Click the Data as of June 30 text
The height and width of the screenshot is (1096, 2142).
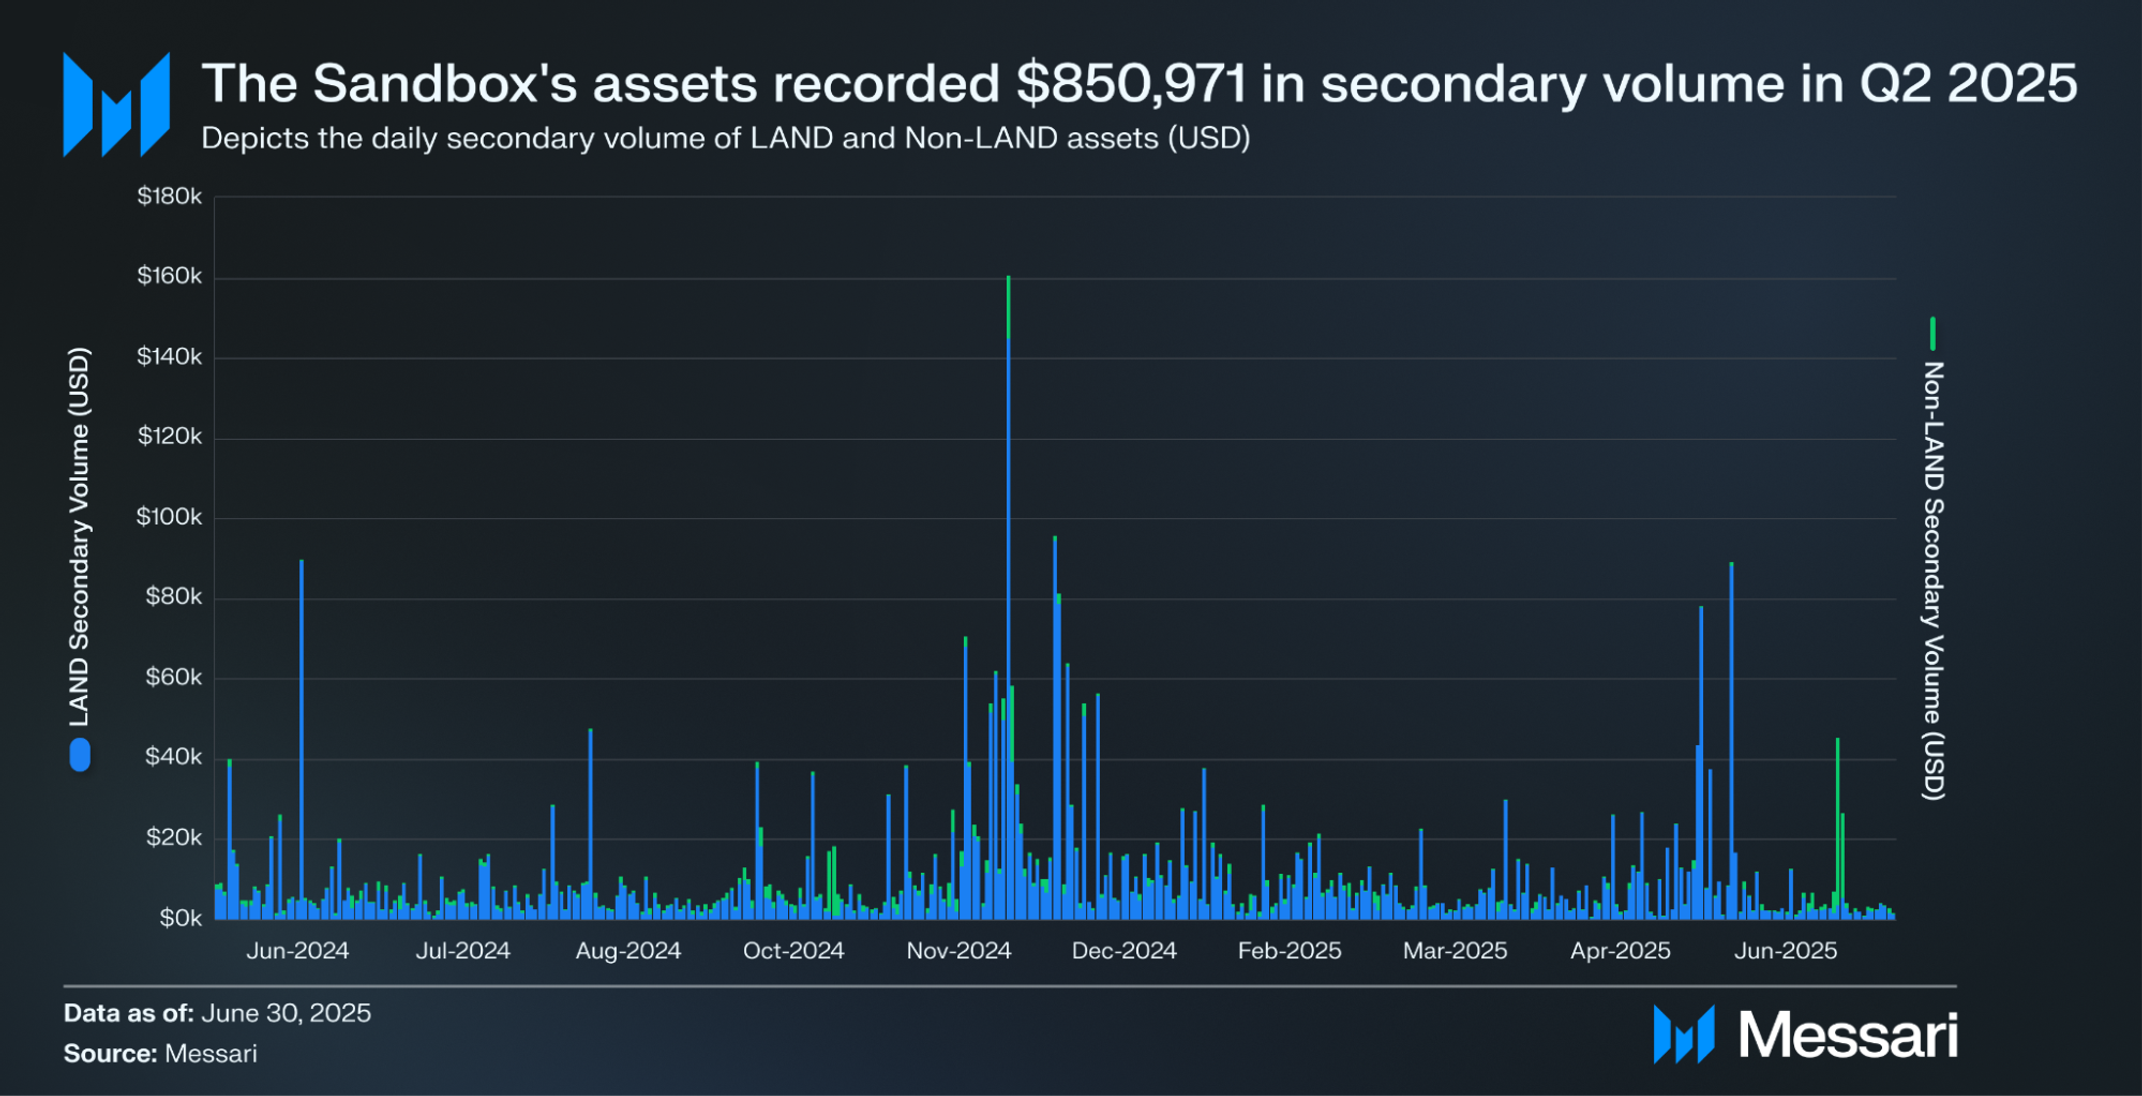[217, 1013]
